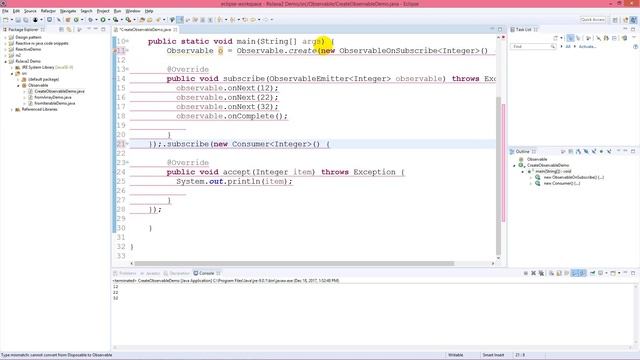Click the Open Perspective icon
The width and height of the screenshot is (640, 360).
(x=615, y=20)
